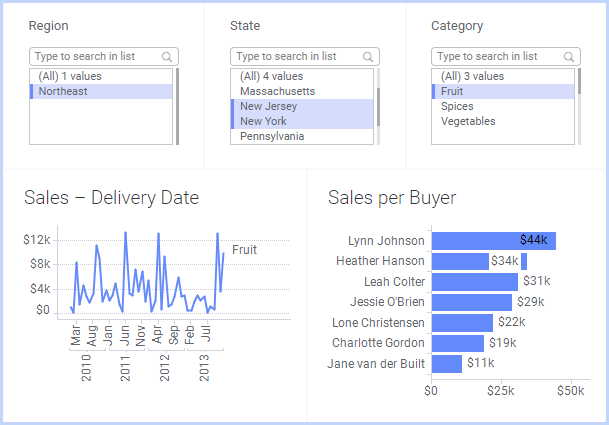609x425 pixels.
Task: Type-to-search field in Region filter
Action: click(x=95, y=57)
